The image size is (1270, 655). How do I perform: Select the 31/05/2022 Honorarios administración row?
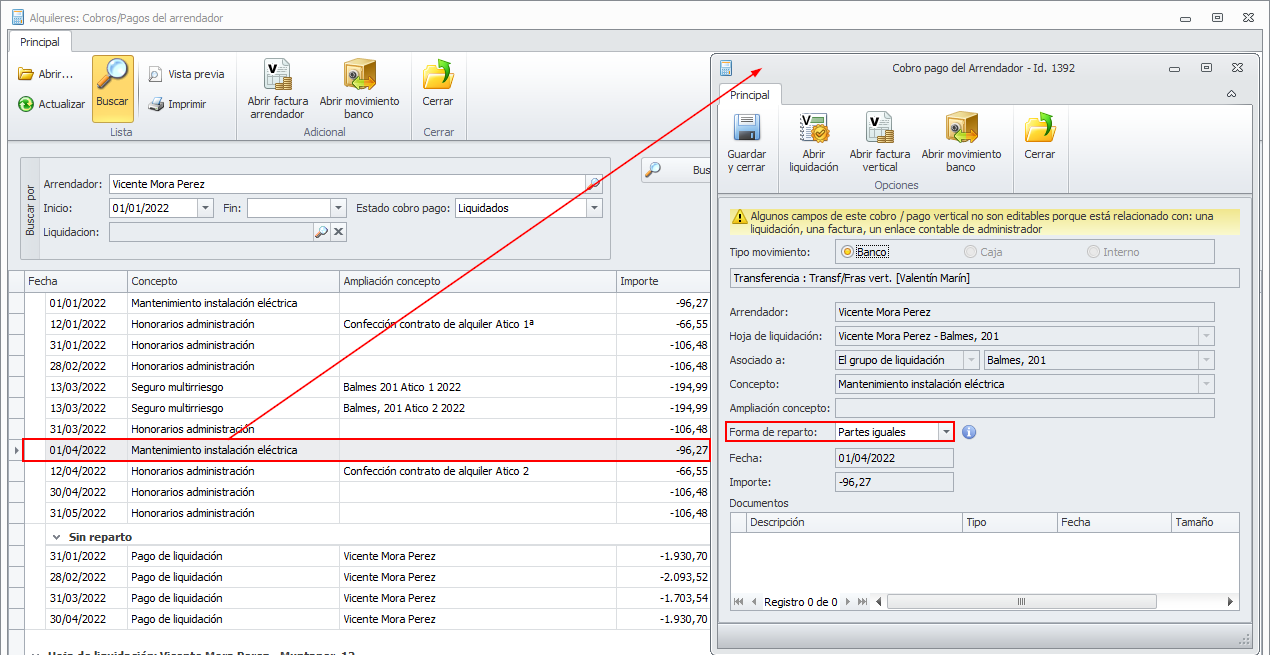pos(367,513)
